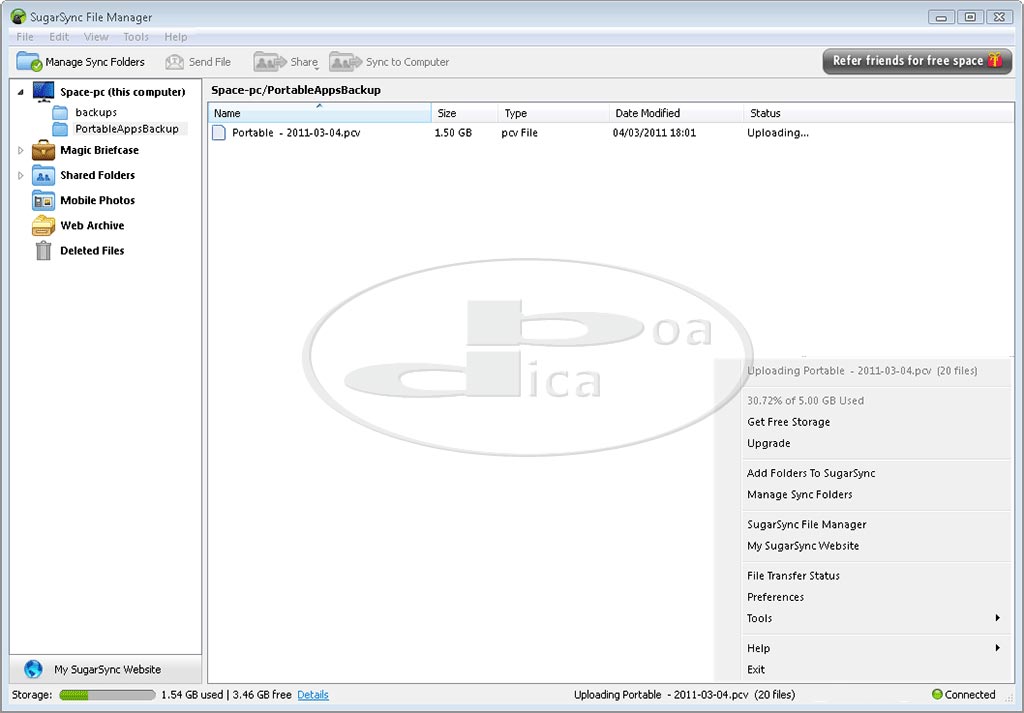
Task: Click the green Connected status icon
Action: 937,694
